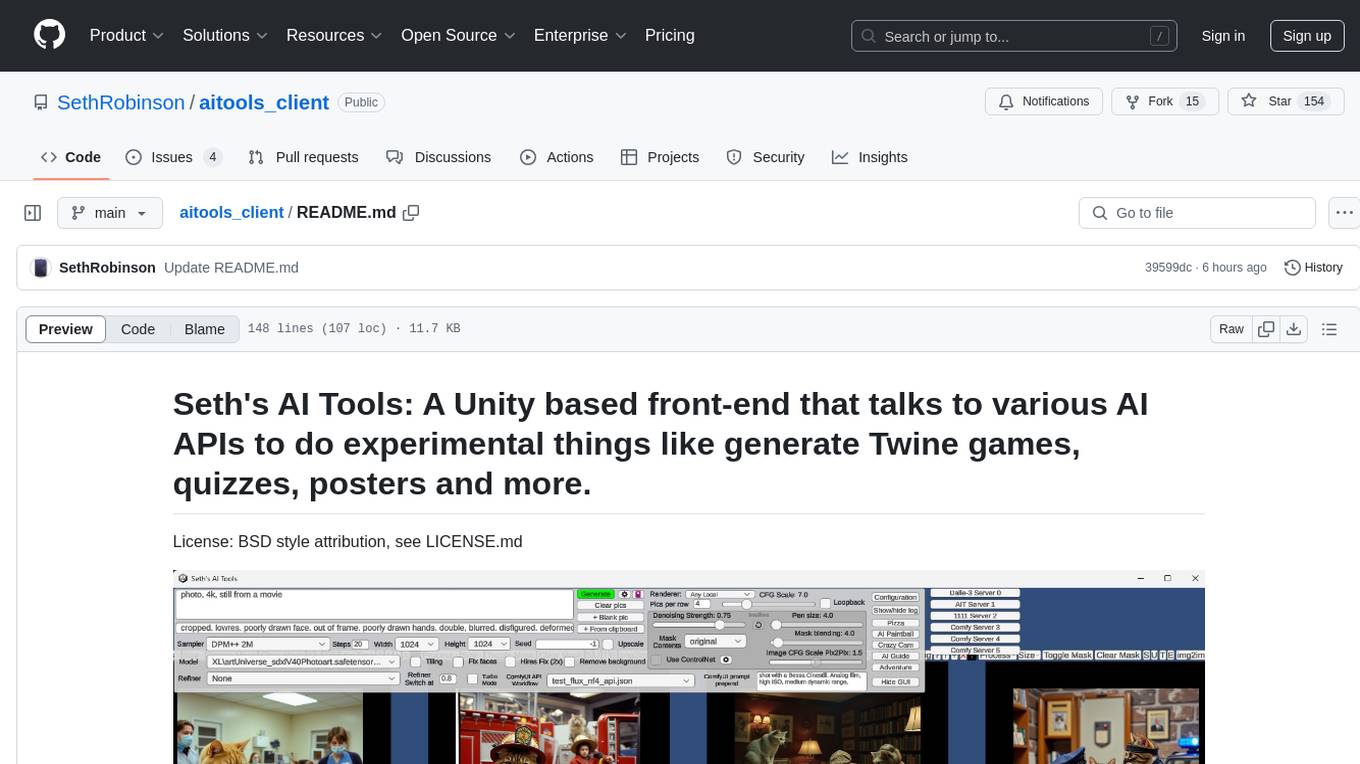This screenshot has width=1360, height=764.
Task: Open the Security tab
Action: click(x=765, y=157)
